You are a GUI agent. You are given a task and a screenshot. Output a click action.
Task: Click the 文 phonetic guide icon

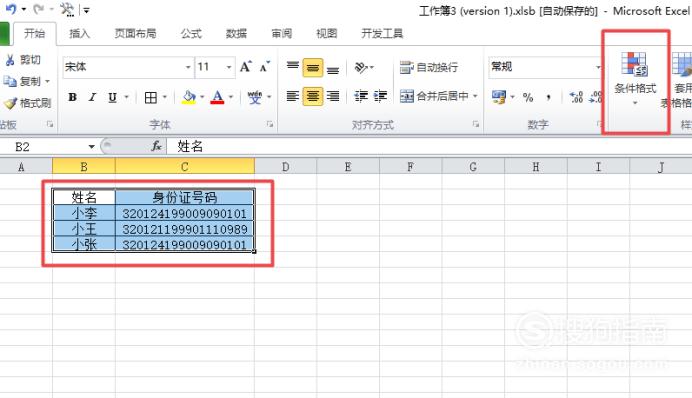tap(255, 97)
